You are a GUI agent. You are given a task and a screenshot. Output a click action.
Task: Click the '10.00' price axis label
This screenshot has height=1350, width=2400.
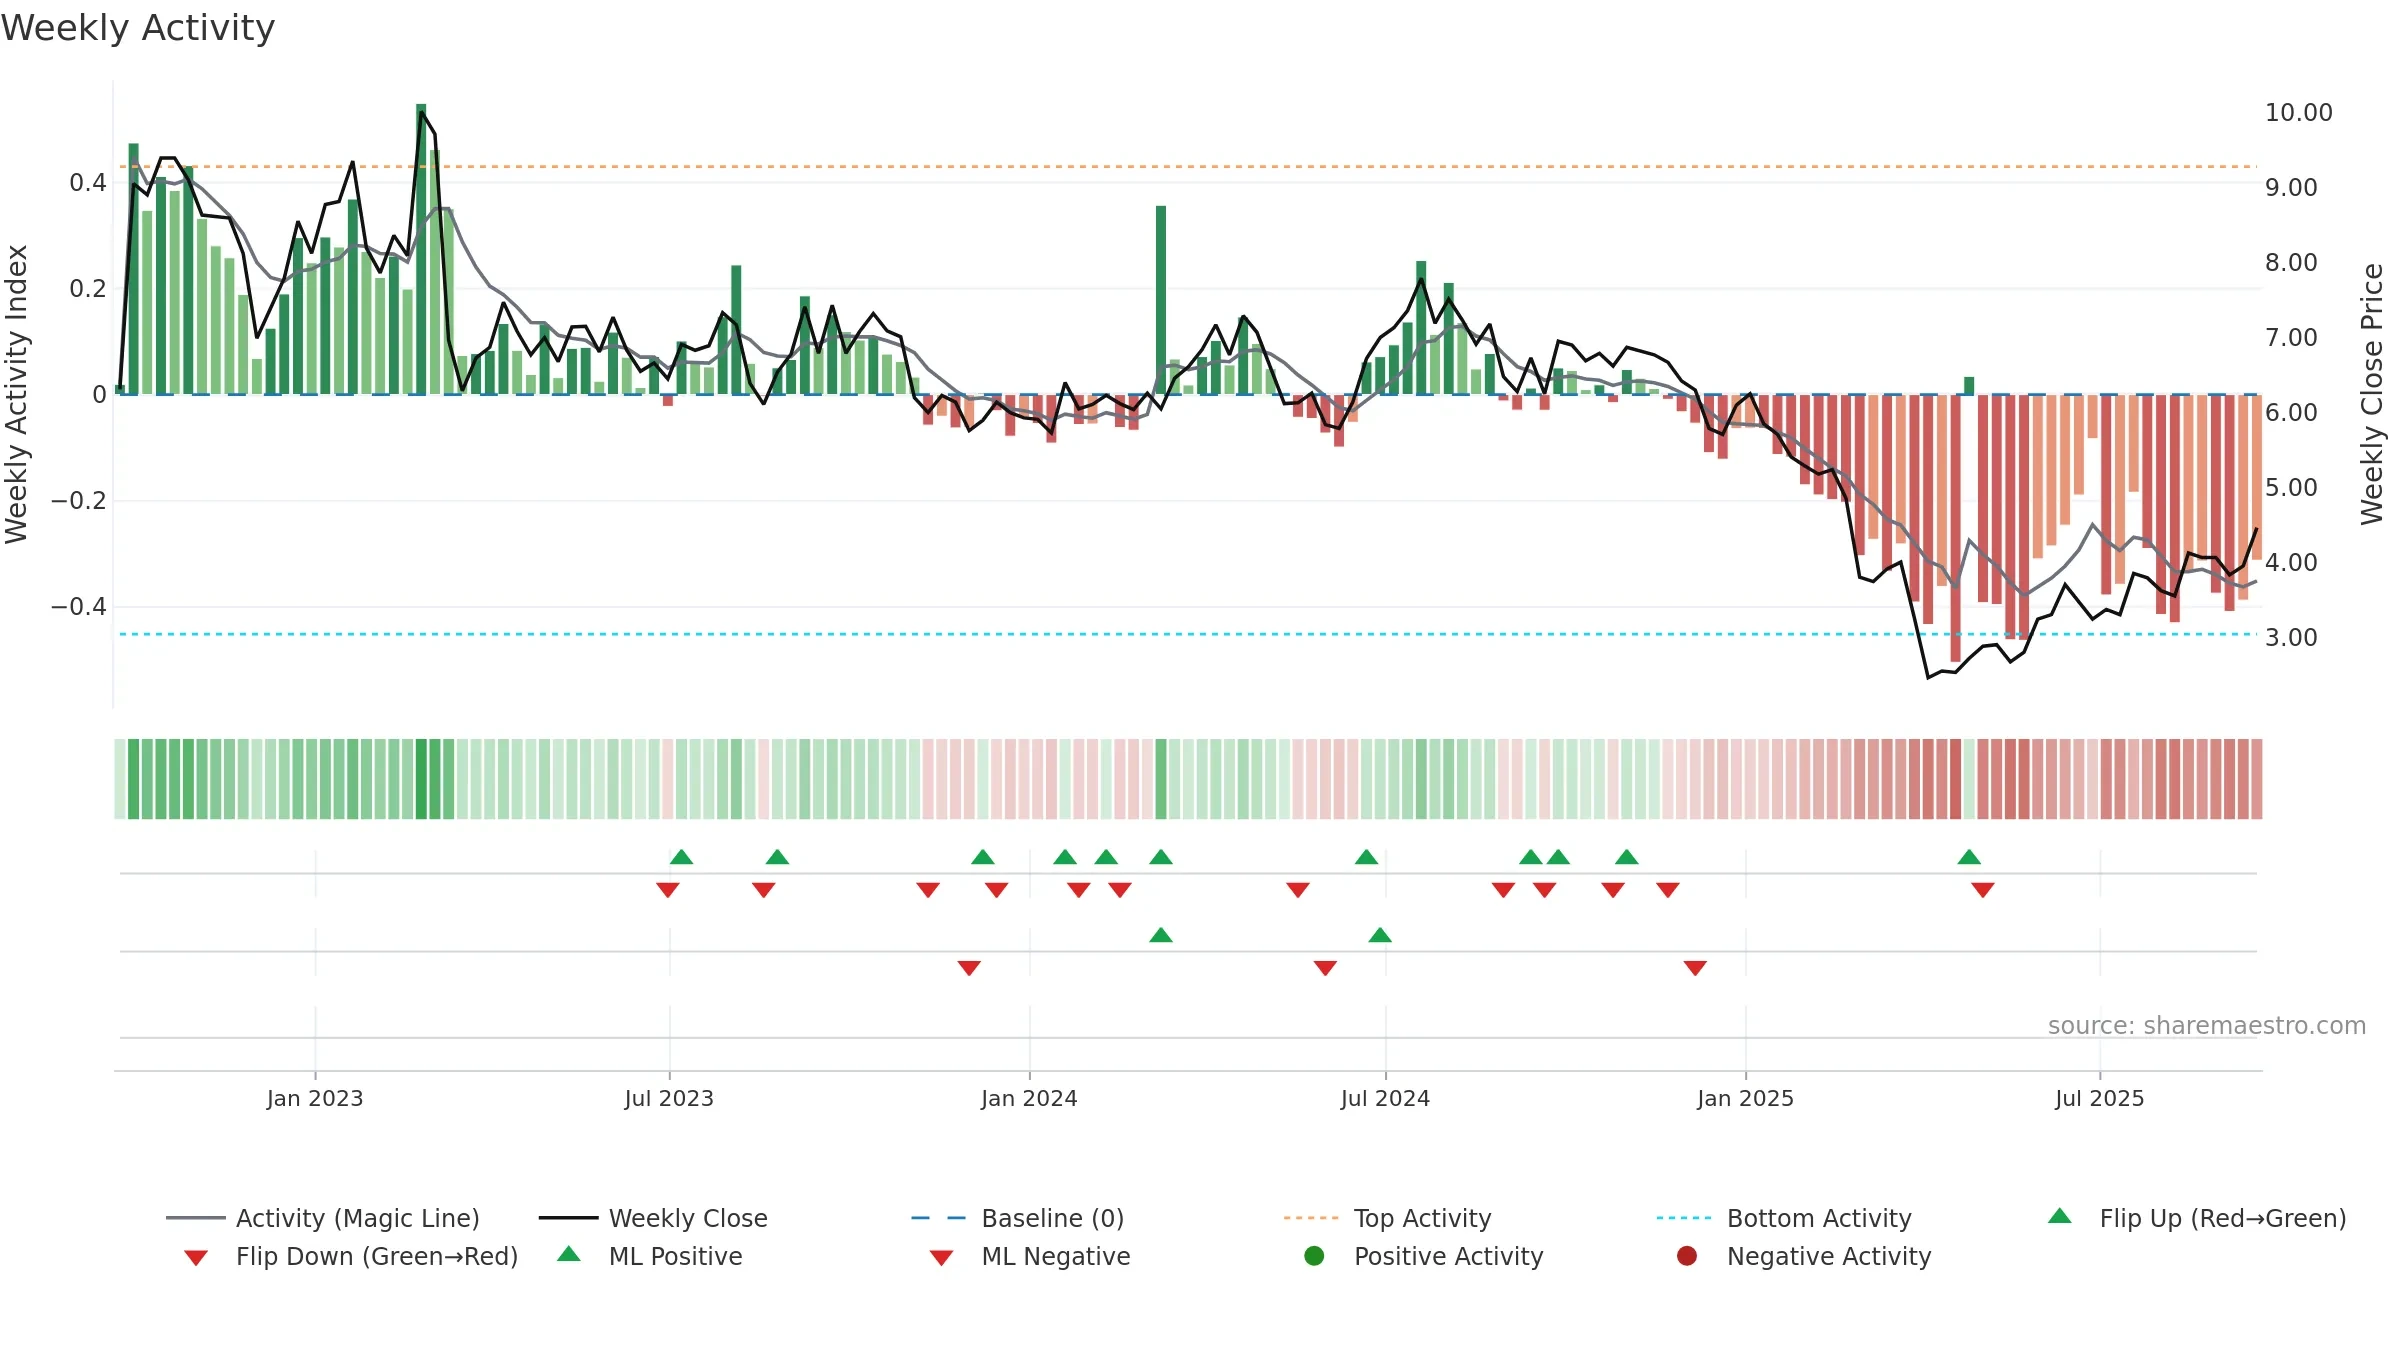pos(2298,112)
